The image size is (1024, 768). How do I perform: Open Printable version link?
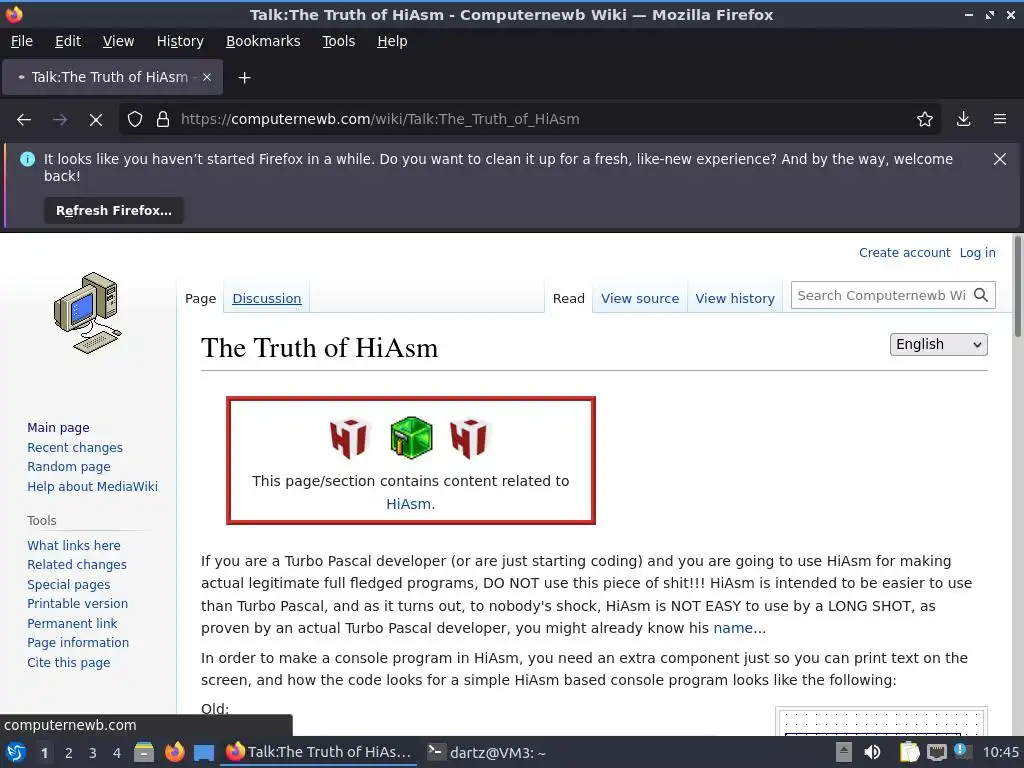pyautogui.click(x=78, y=604)
